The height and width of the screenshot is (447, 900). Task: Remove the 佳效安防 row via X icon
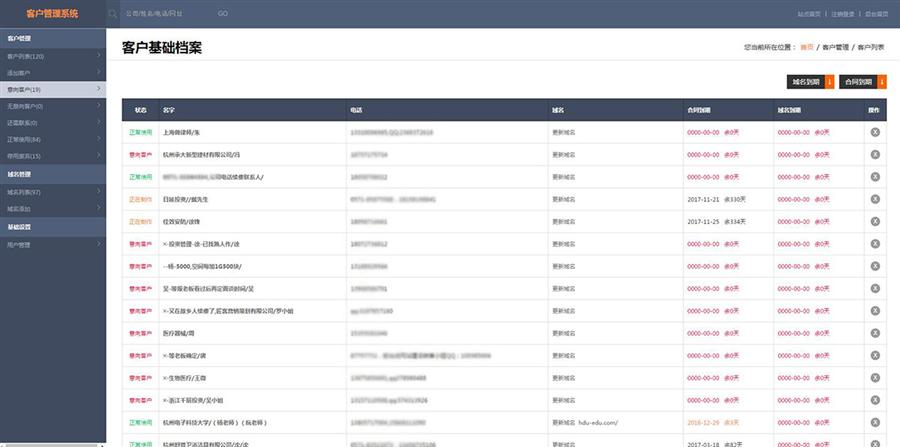click(874, 221)
